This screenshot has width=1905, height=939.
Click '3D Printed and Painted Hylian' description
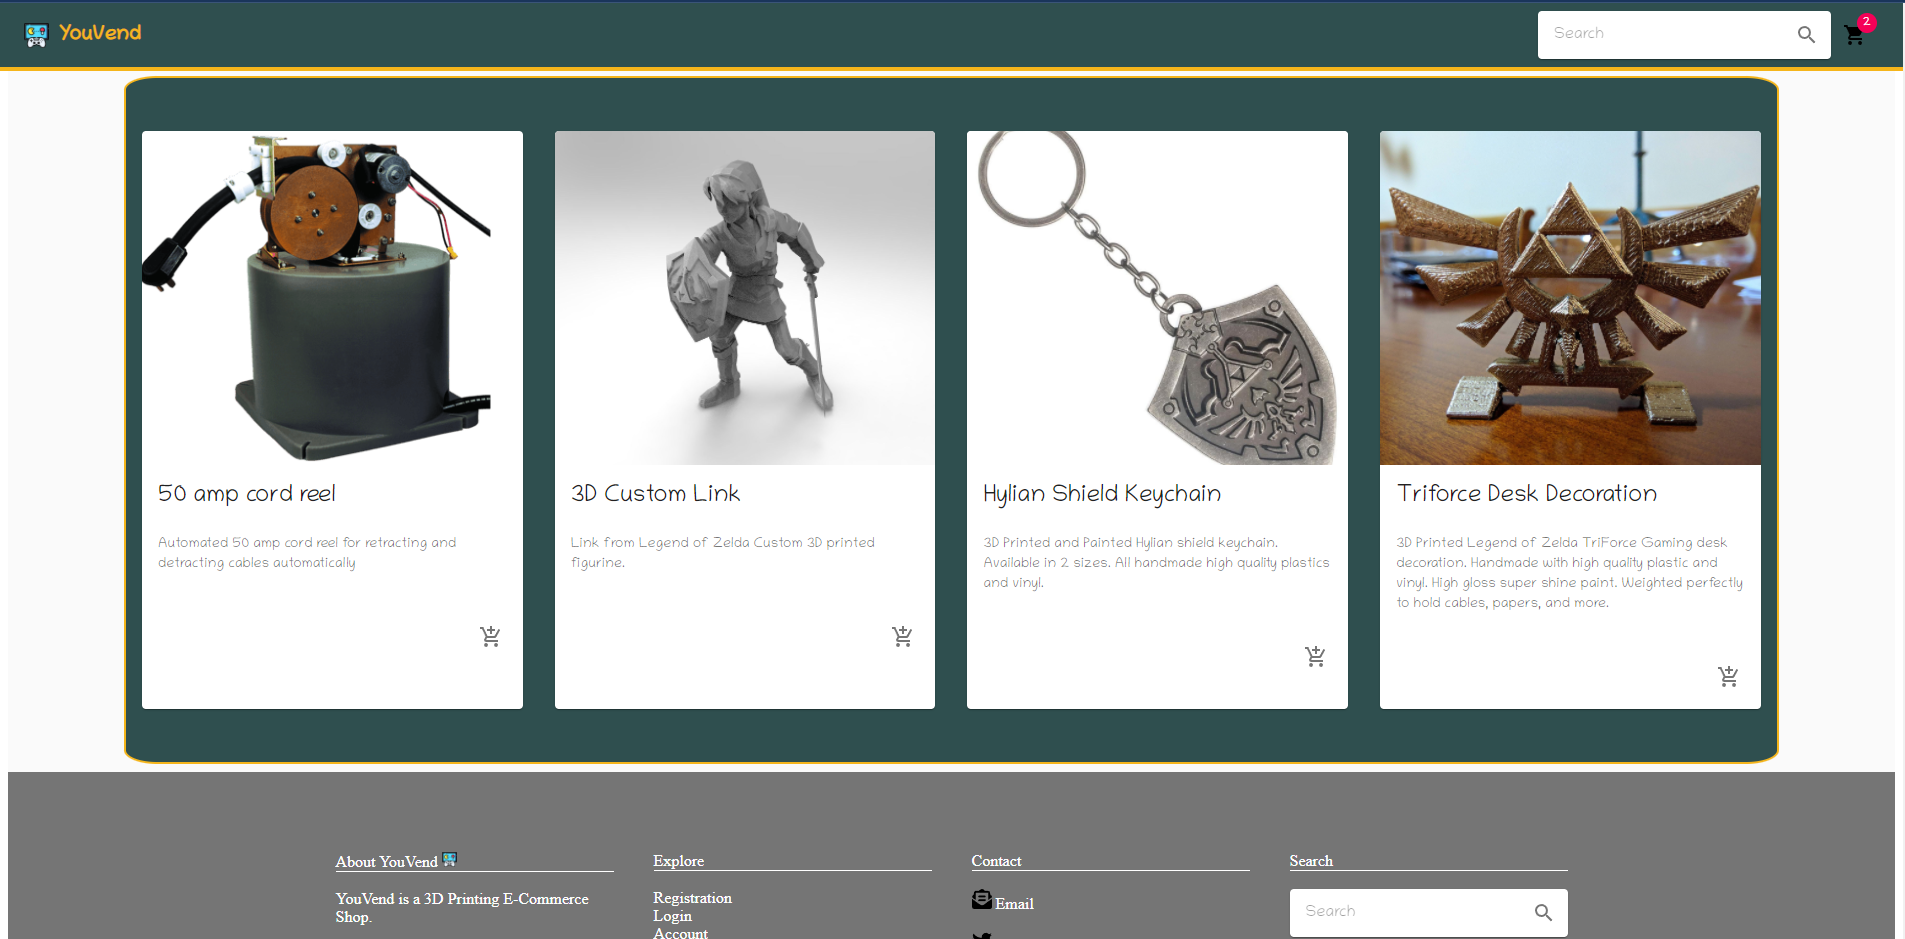point(1156,563)
